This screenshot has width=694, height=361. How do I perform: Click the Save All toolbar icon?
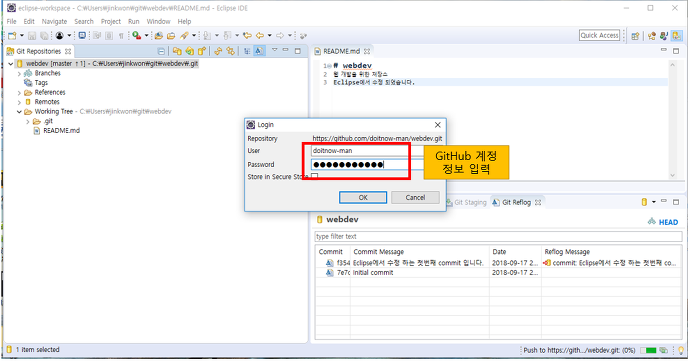point(44,36)
